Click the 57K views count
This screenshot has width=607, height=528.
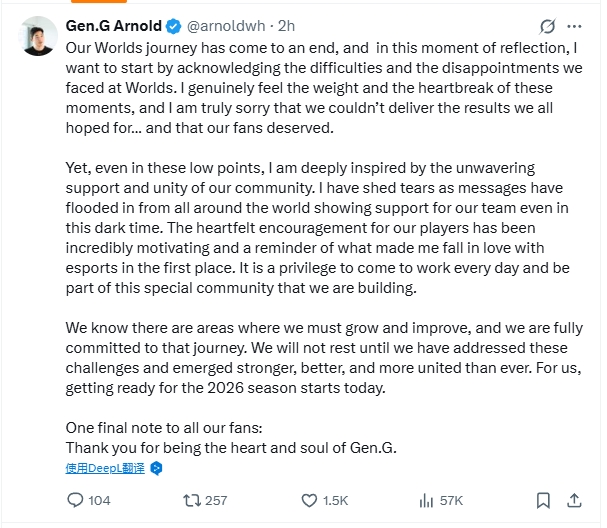tap(451, 499)
